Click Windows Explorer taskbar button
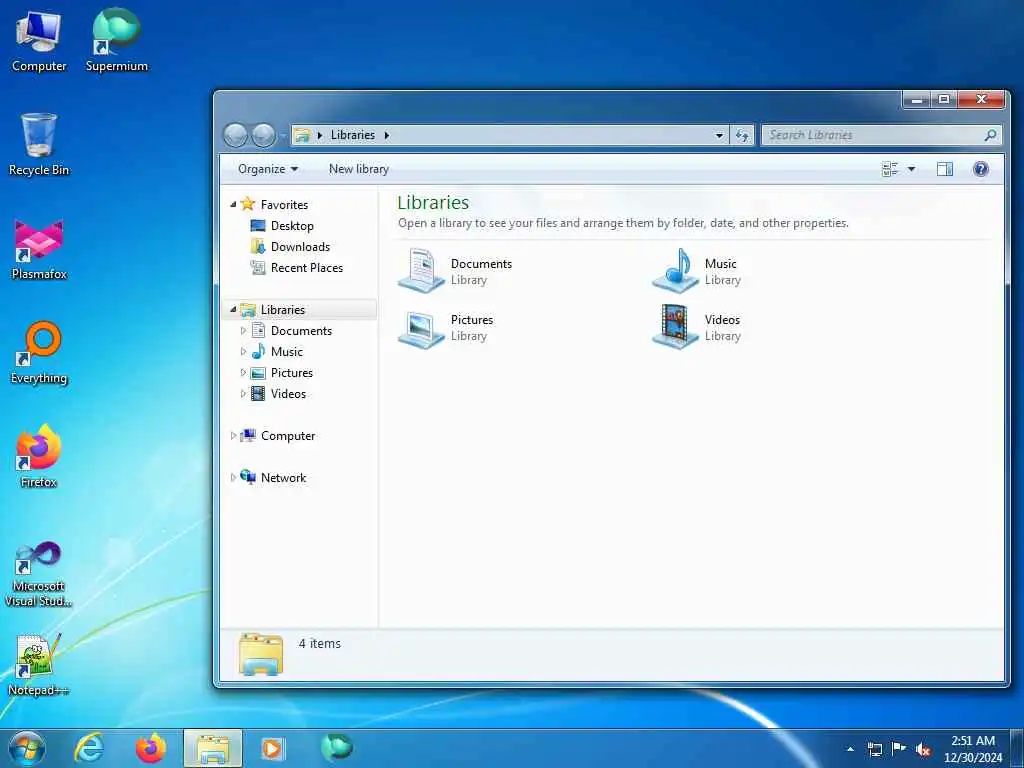 pyautogui.click(x=213, y=748)
